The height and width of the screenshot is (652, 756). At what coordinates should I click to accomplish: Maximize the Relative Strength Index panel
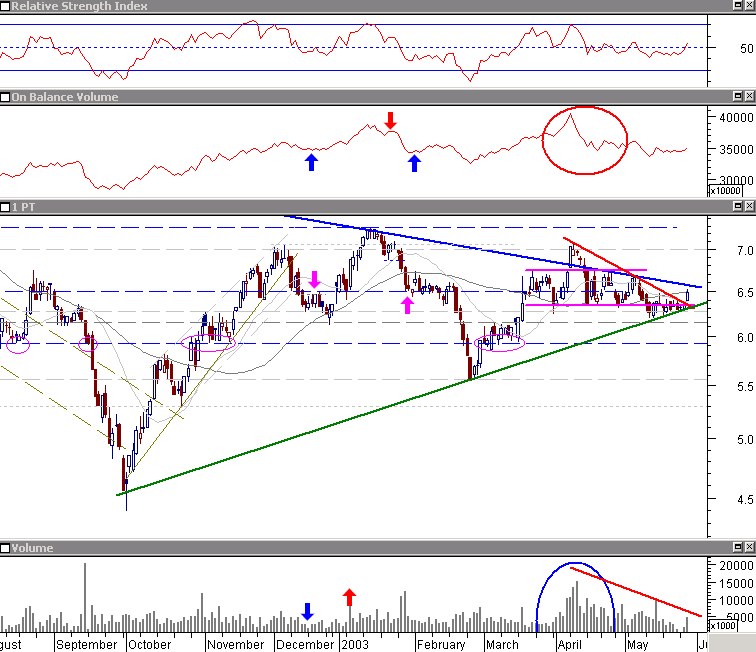[738, 5]
